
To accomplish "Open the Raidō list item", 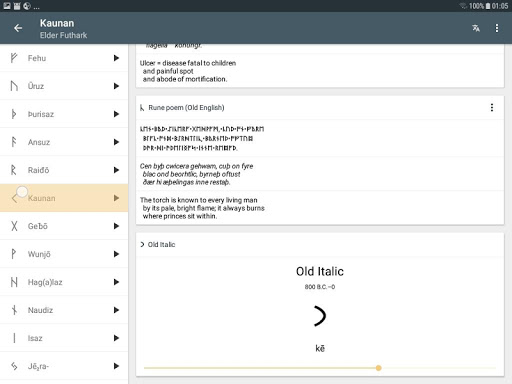I will click(x=64, y=170).
